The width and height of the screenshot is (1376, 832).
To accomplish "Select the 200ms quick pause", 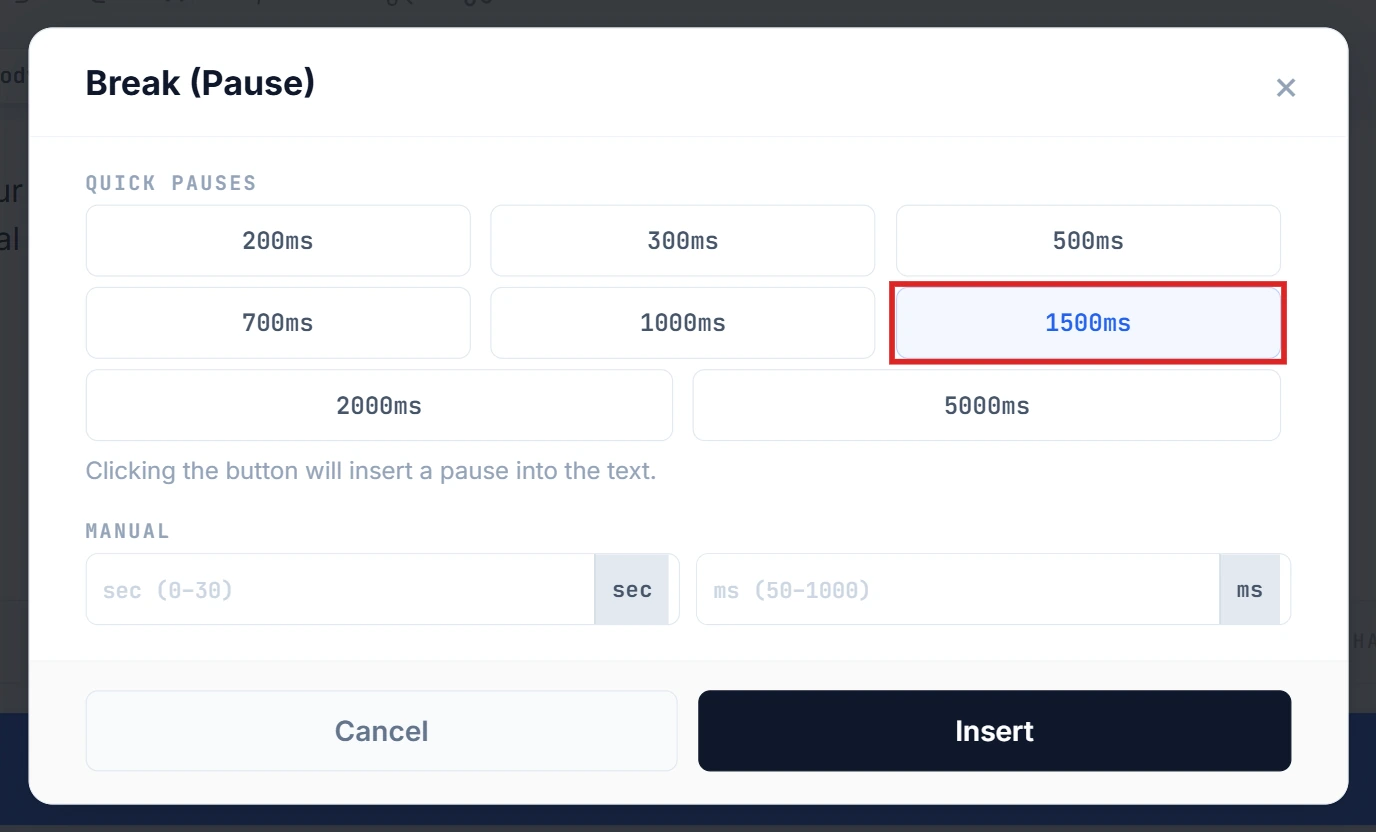I will (278, 240).
